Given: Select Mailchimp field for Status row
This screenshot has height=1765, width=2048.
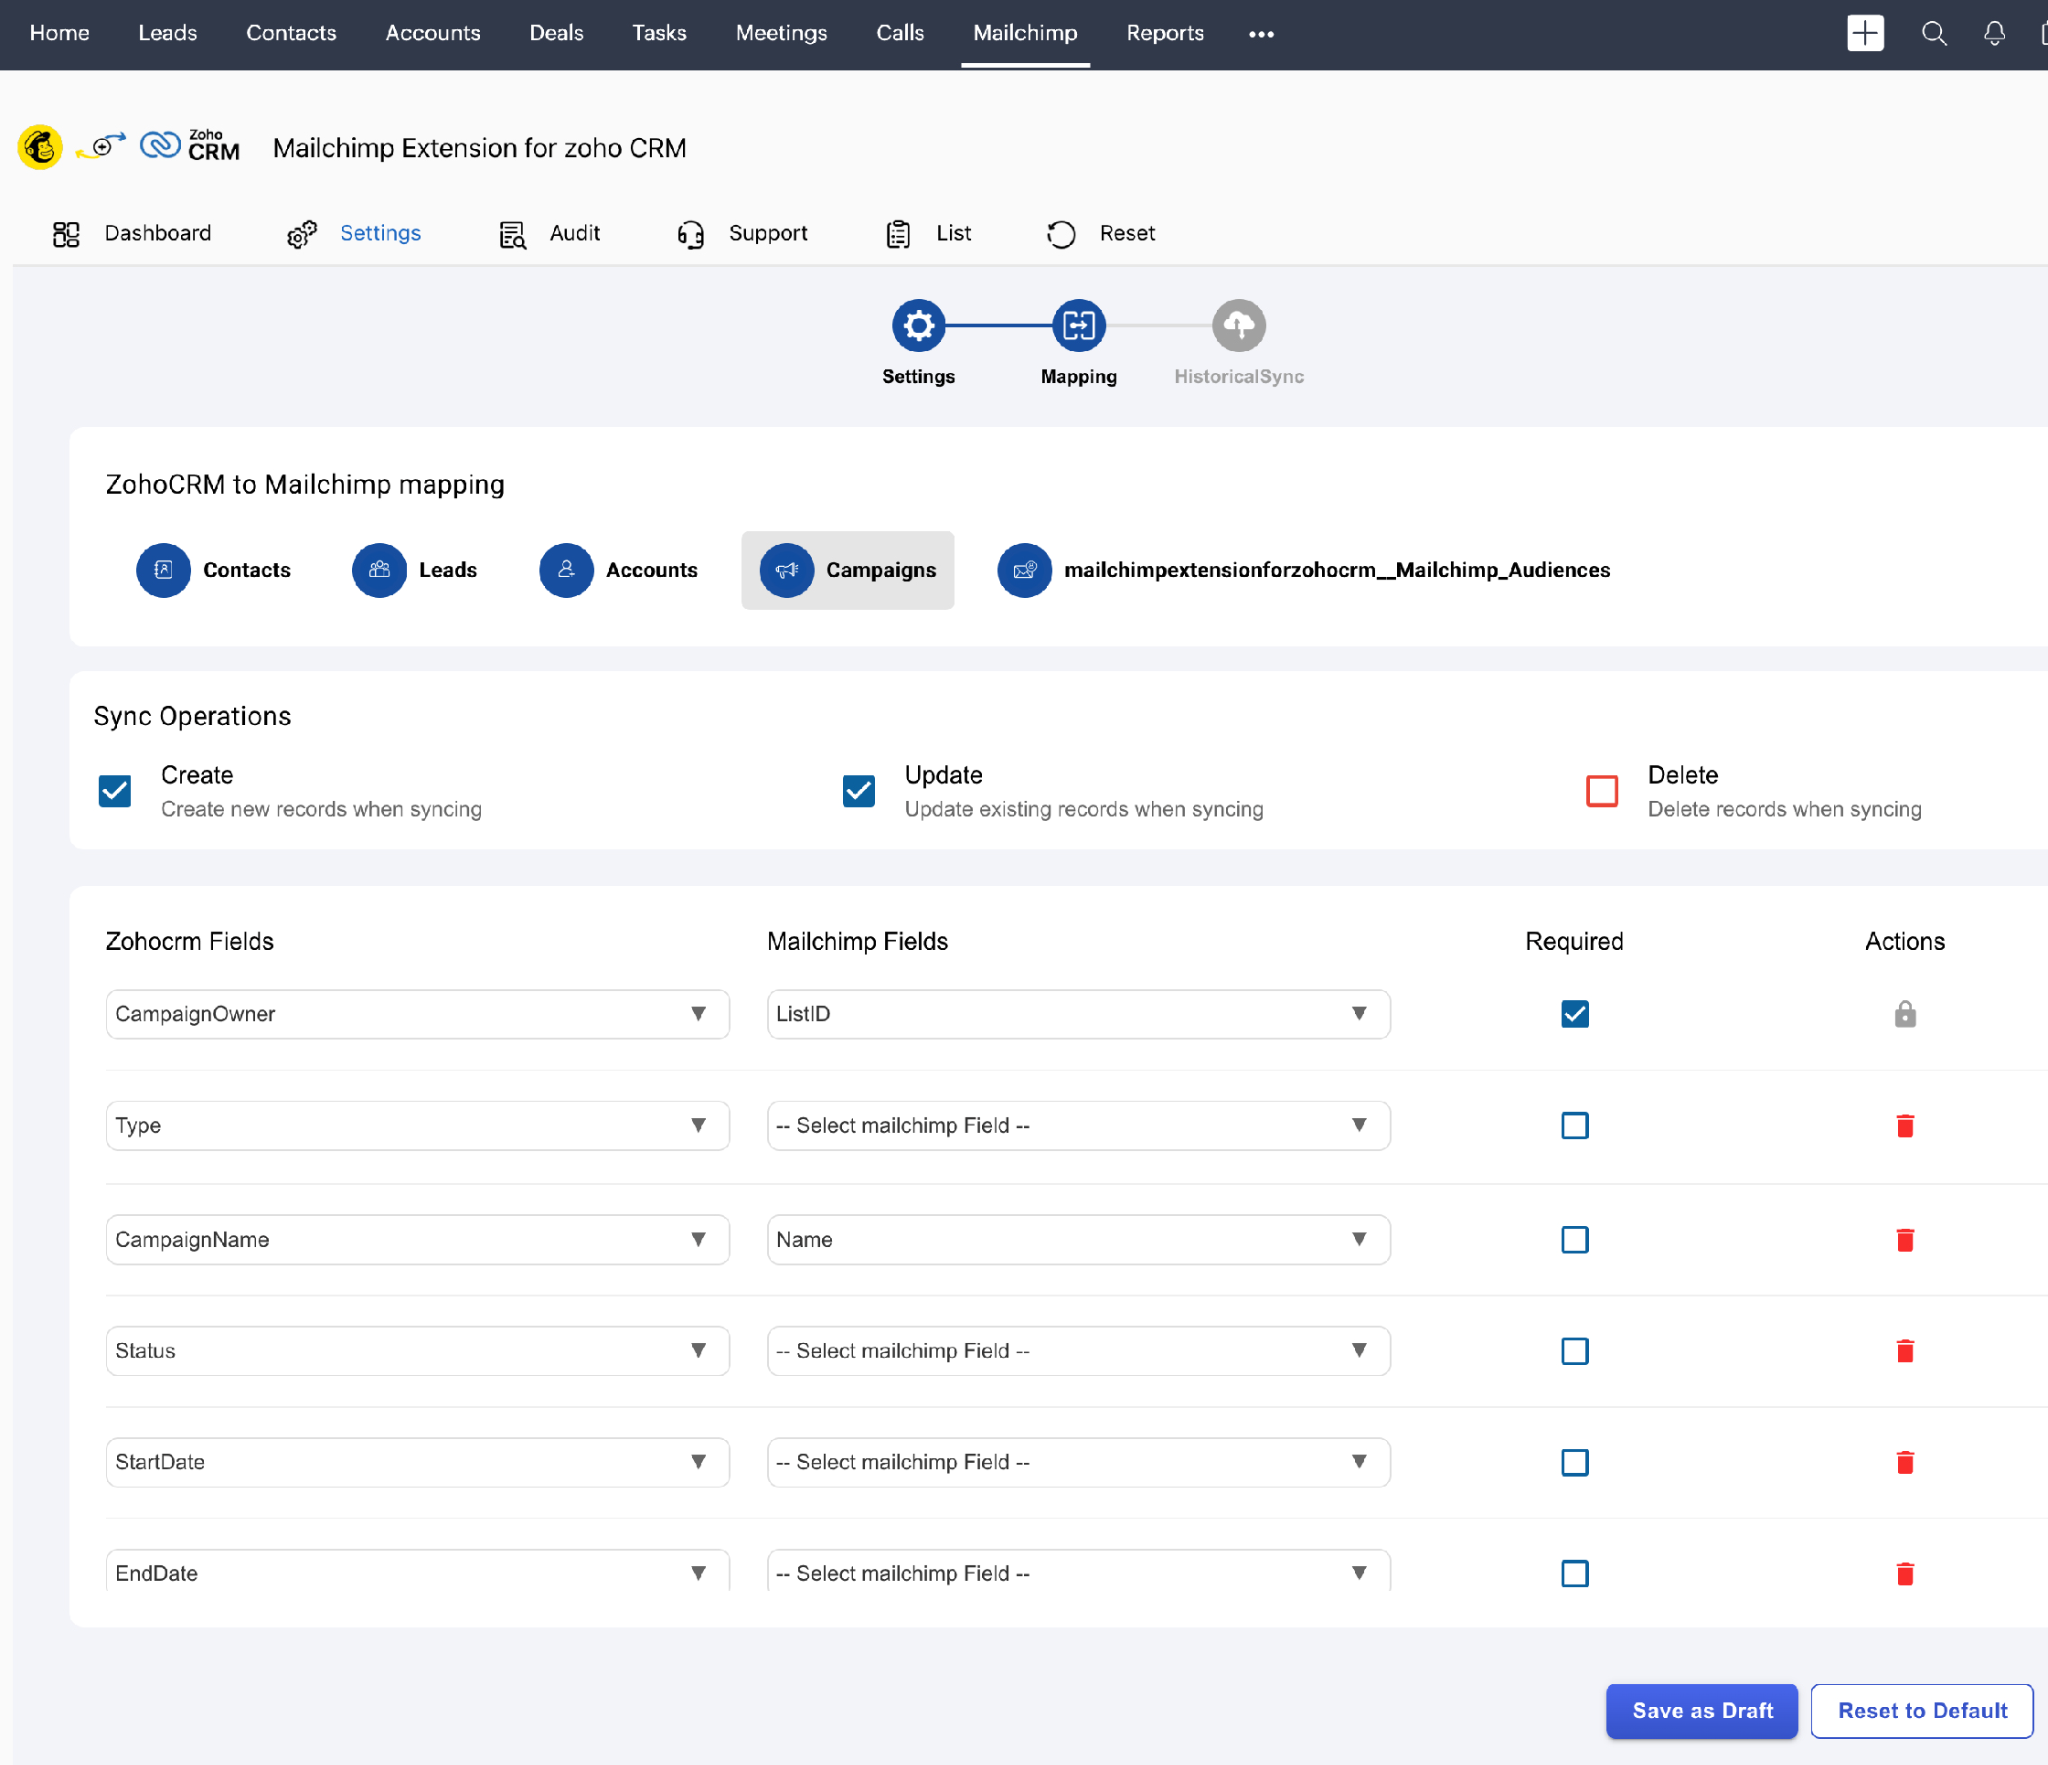Looking at the screenshot, I should pos(1079,1351).
